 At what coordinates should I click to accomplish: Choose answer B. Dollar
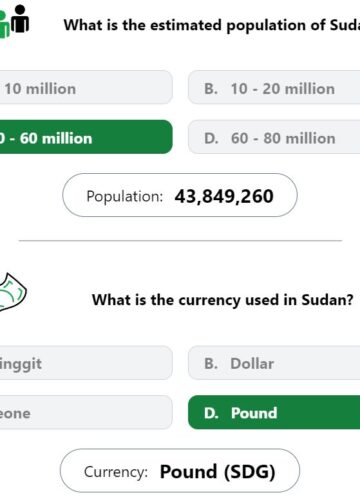[x=274, y=363]
